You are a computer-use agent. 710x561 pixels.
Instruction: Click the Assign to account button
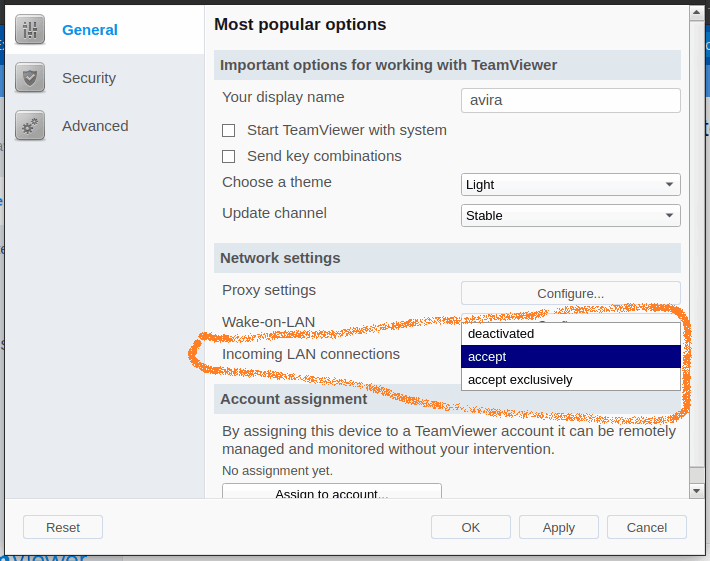pyautogui.click(x=331, y=491)
